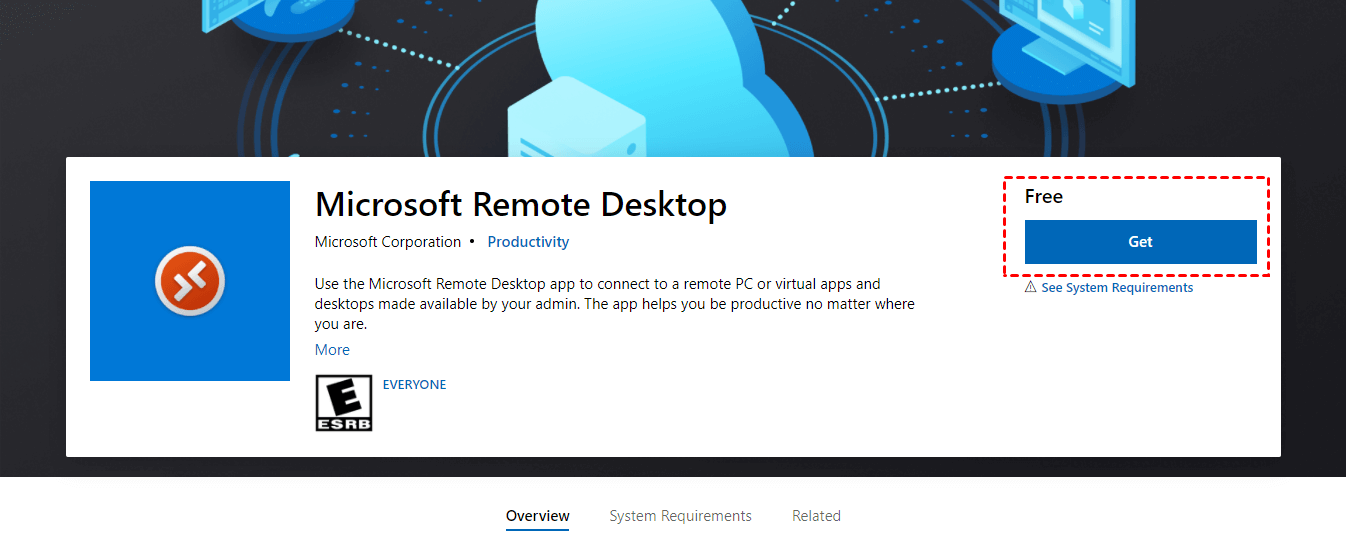Click the Microsoft Remote Desktop title

(521, 205)
